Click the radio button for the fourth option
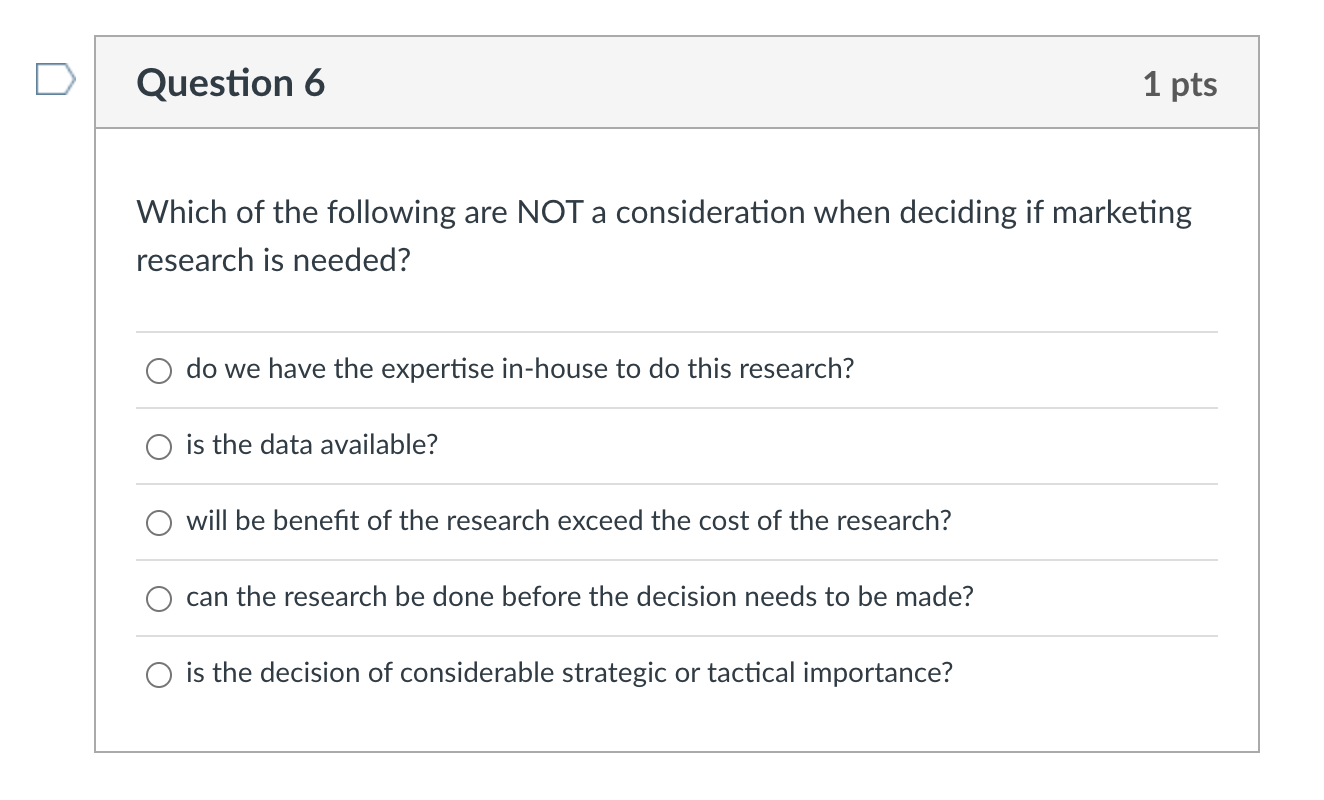This screenshot has height=800, width=1324. coord(158,598)
